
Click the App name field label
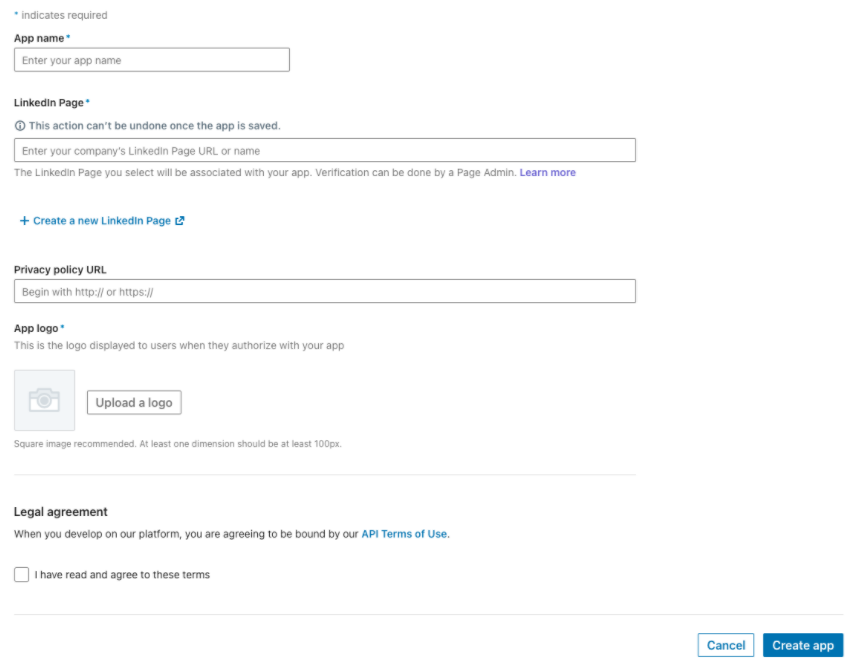(x=39, y=38)
